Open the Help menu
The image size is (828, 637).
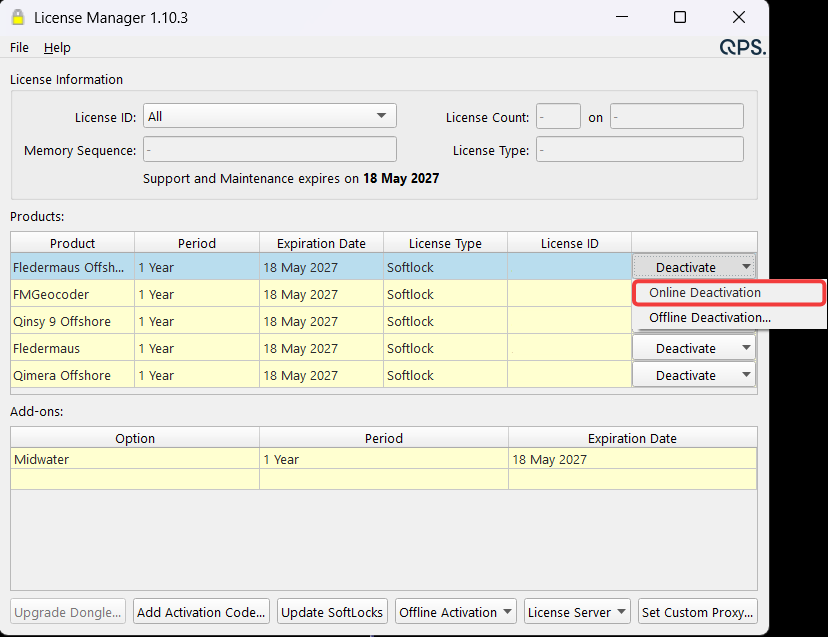57,48
